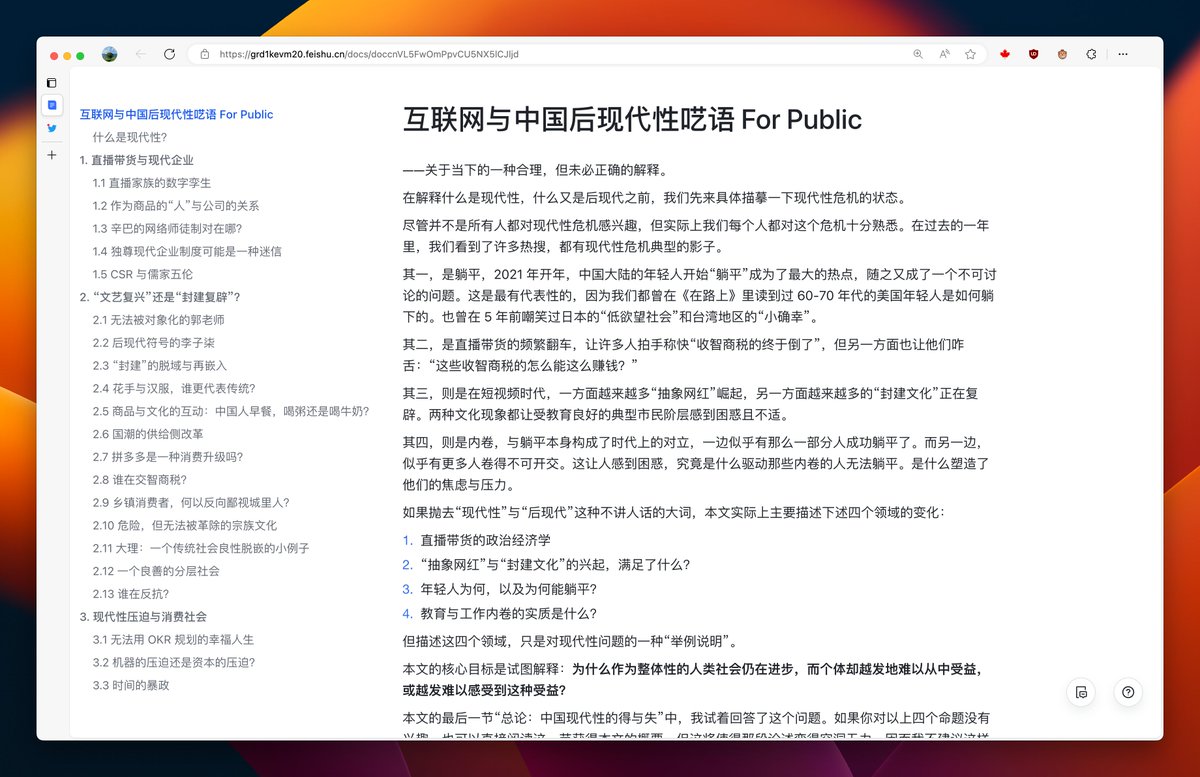
Task: Jump to section 3. 现代性压迫与消费社会
Action: point(144,617)
